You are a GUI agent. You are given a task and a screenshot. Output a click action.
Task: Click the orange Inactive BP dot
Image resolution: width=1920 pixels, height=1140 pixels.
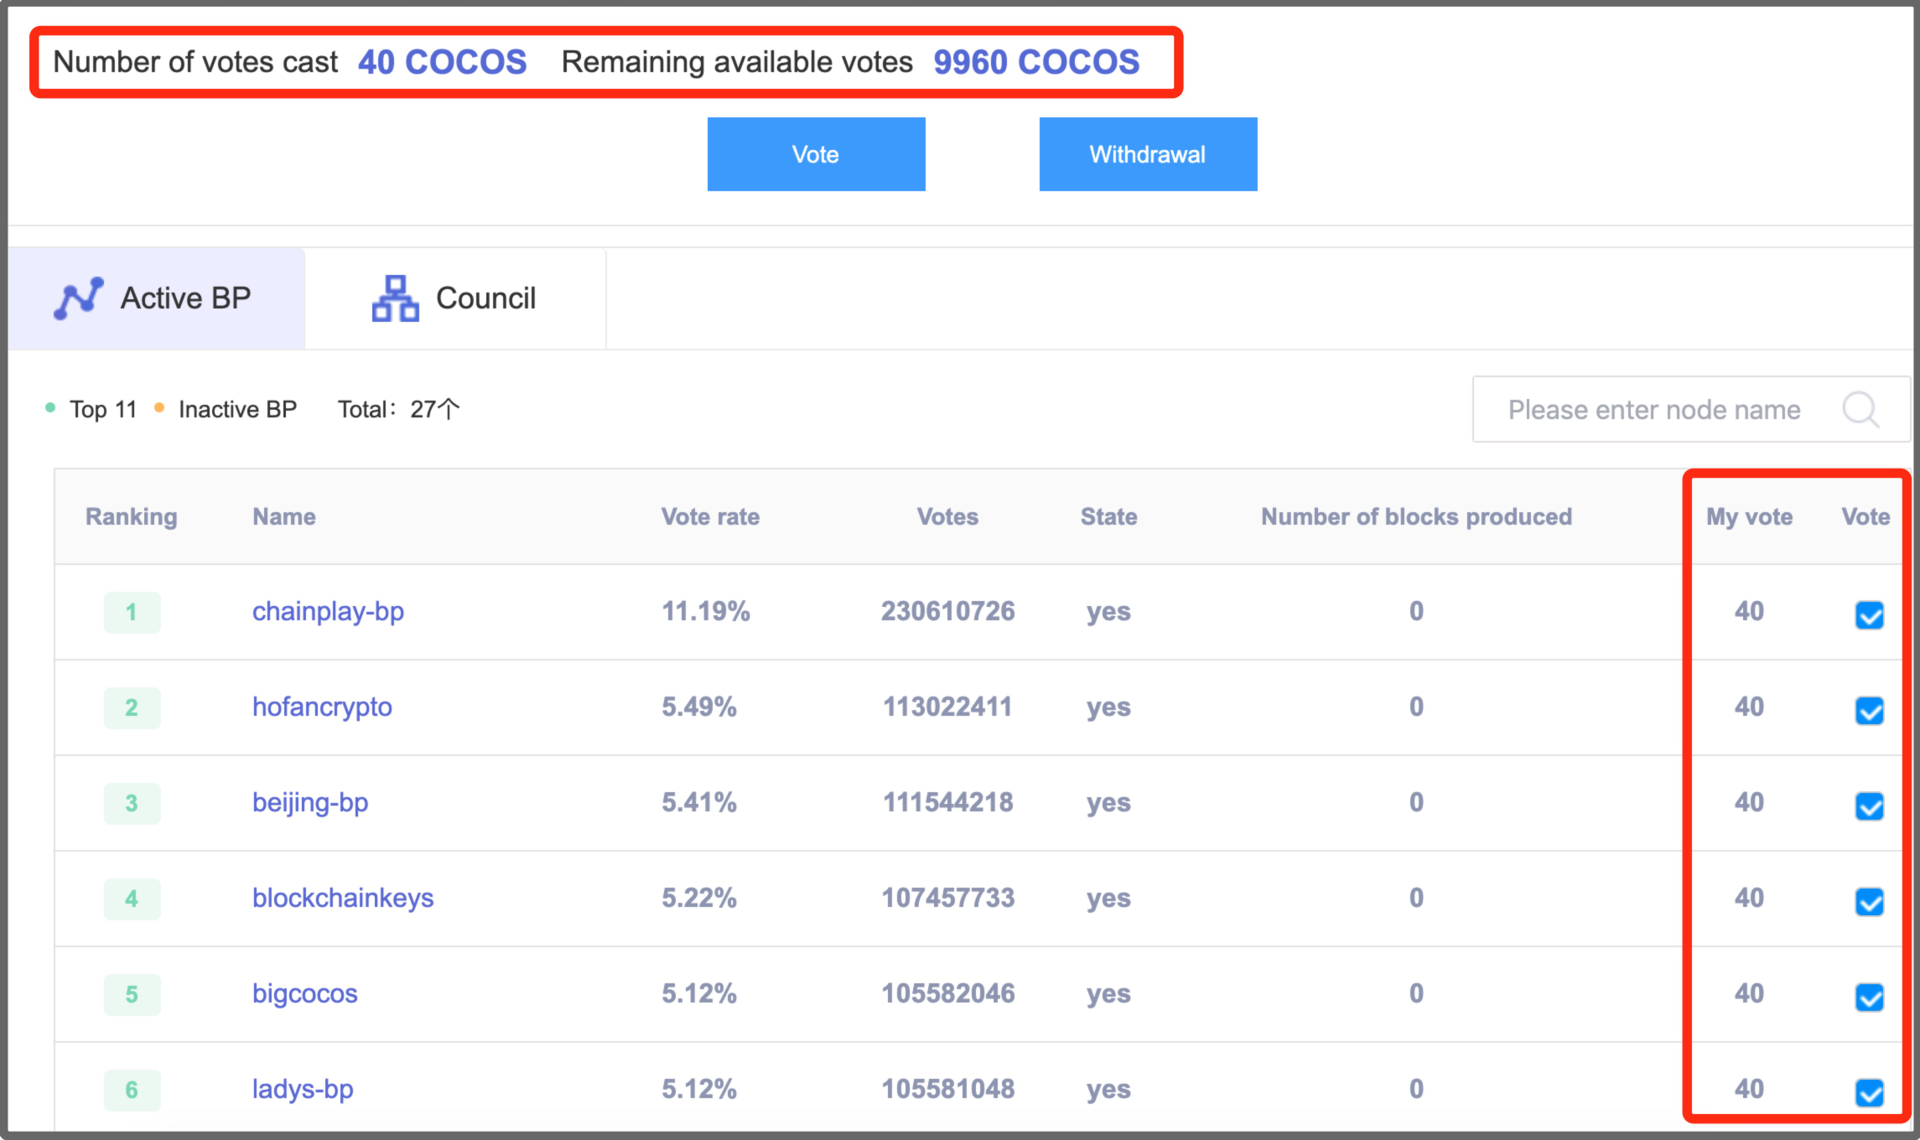click(159, 408)
